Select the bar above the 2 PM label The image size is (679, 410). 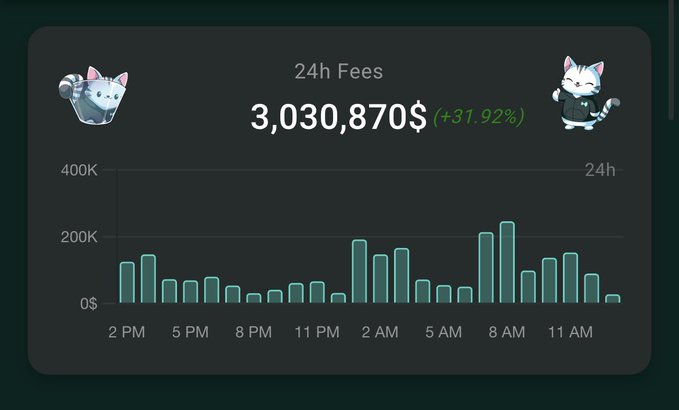[x=127, y=282]
